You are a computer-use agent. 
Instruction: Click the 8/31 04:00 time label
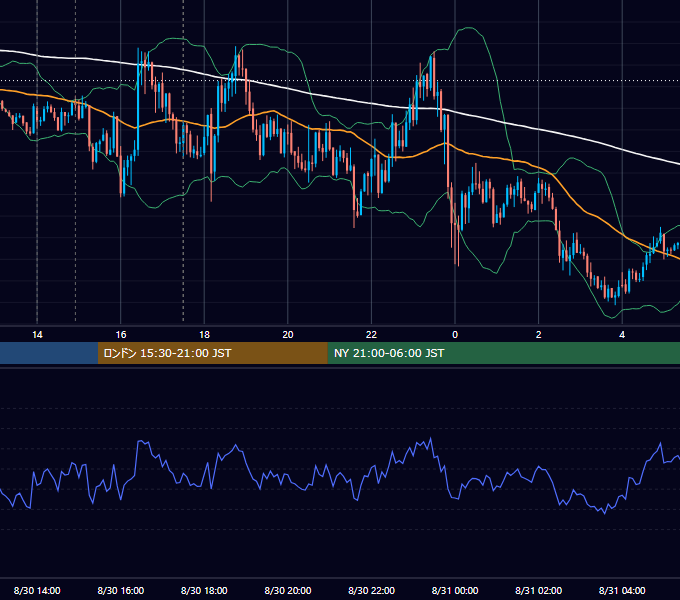[x=622, y=590]
